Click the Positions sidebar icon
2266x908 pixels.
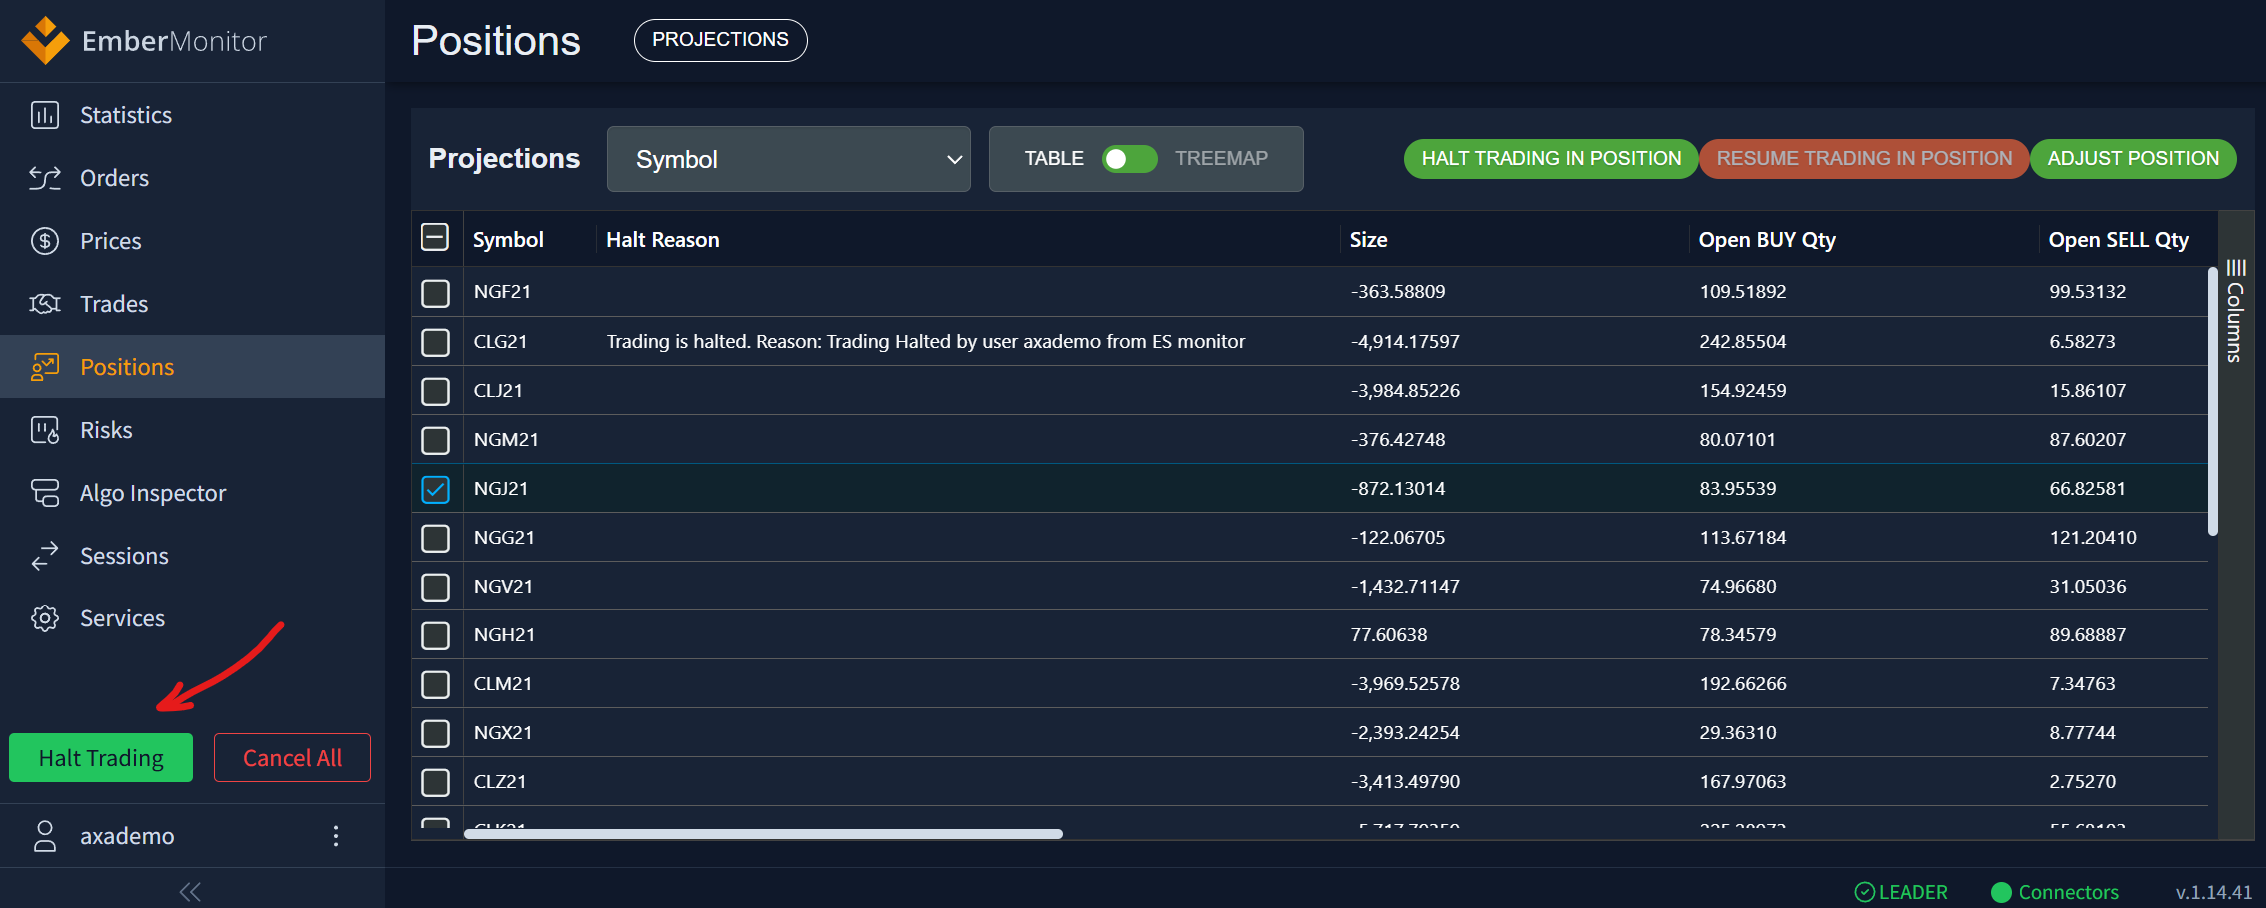[45, 367]
